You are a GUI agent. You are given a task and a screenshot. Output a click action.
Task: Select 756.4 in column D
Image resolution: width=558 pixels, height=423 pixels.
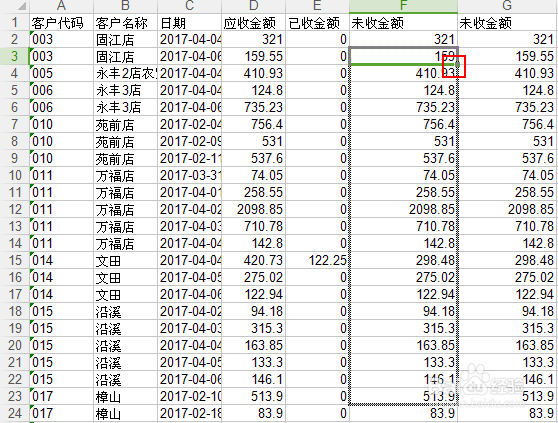point(253,124)
